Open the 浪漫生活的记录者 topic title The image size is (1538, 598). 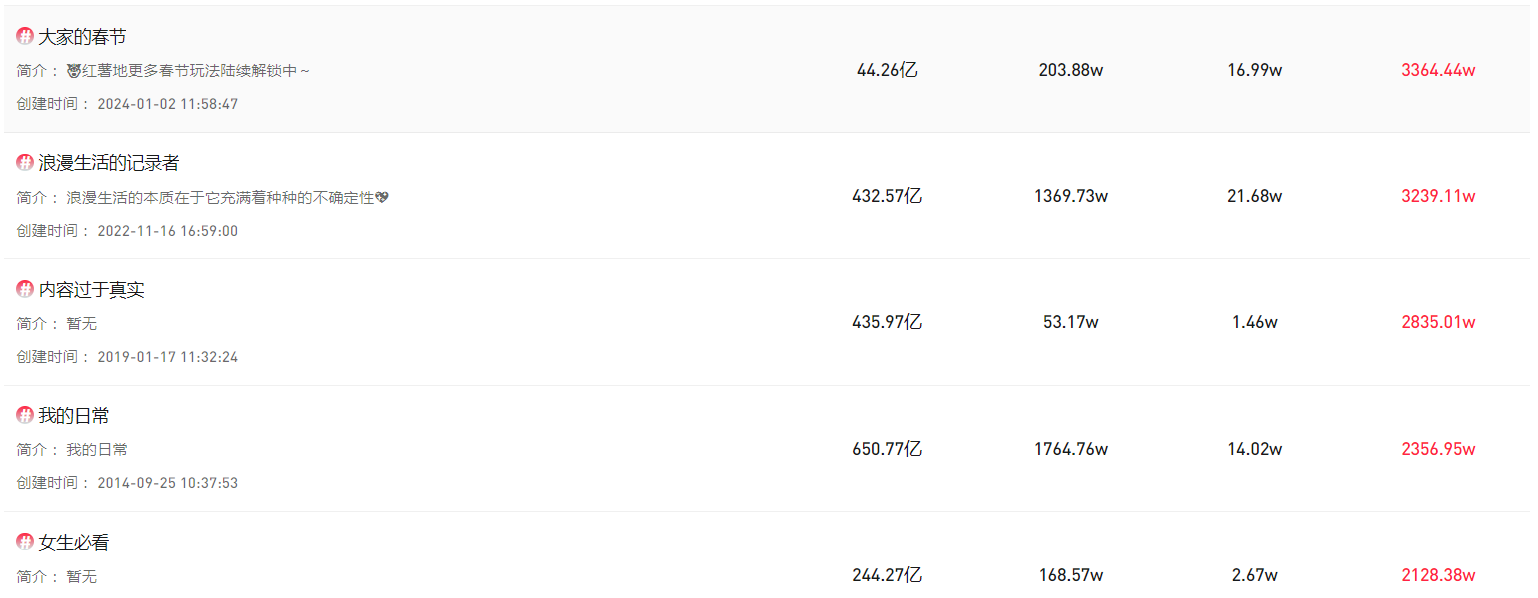[x=109, y=163]
